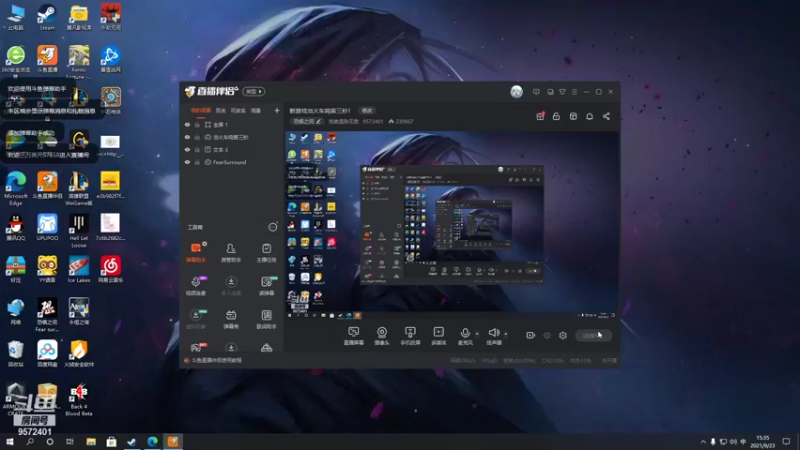Open the 房管助手 room manager tool
This screenshot has height=450, width=800.
[231, 252]
